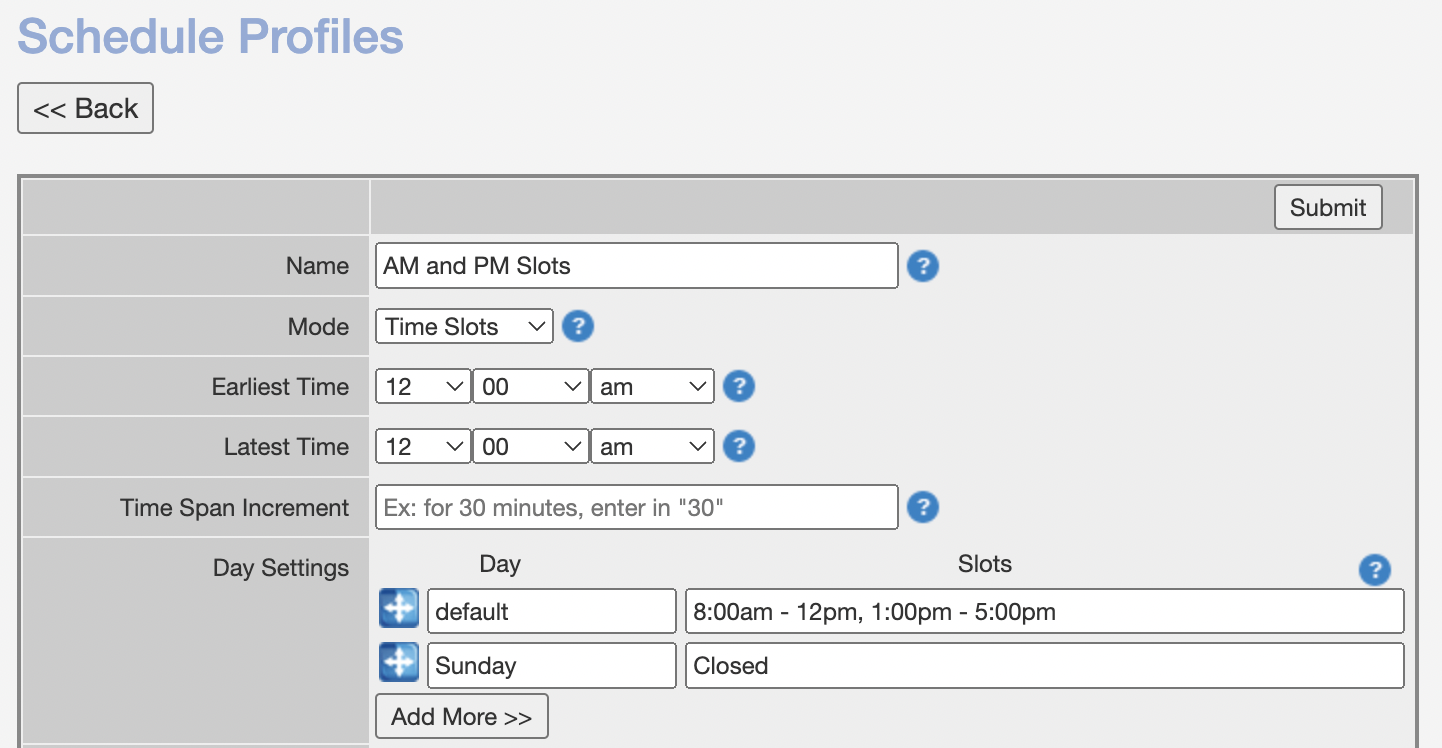Click the Time Span Increment label
The width and height of the screenshot is (1442, 748).
[235, 507]
